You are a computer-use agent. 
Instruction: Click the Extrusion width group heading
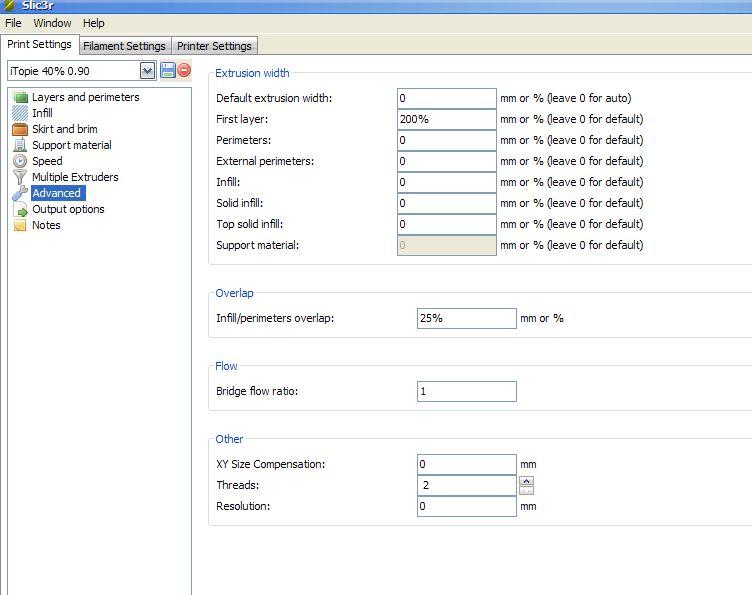(x=252, y=73)
